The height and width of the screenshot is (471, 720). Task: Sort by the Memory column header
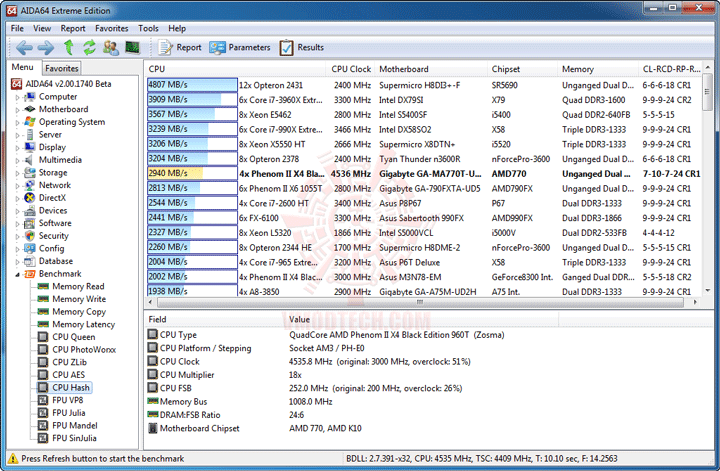tap(598, 69)
